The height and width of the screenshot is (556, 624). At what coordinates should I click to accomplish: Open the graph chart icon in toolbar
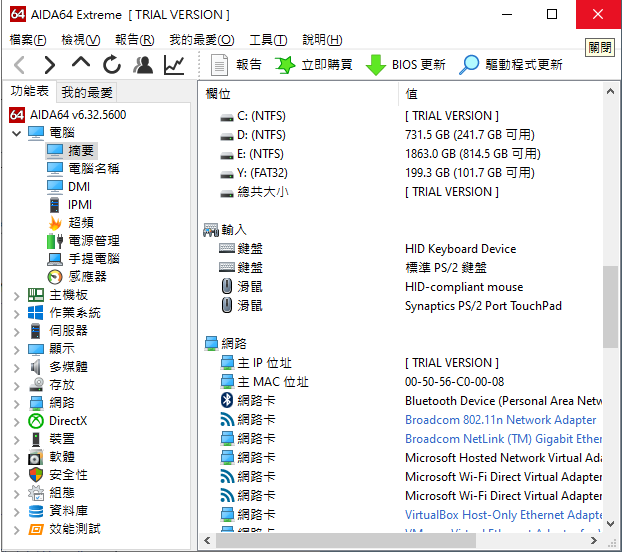coord(174,65)
